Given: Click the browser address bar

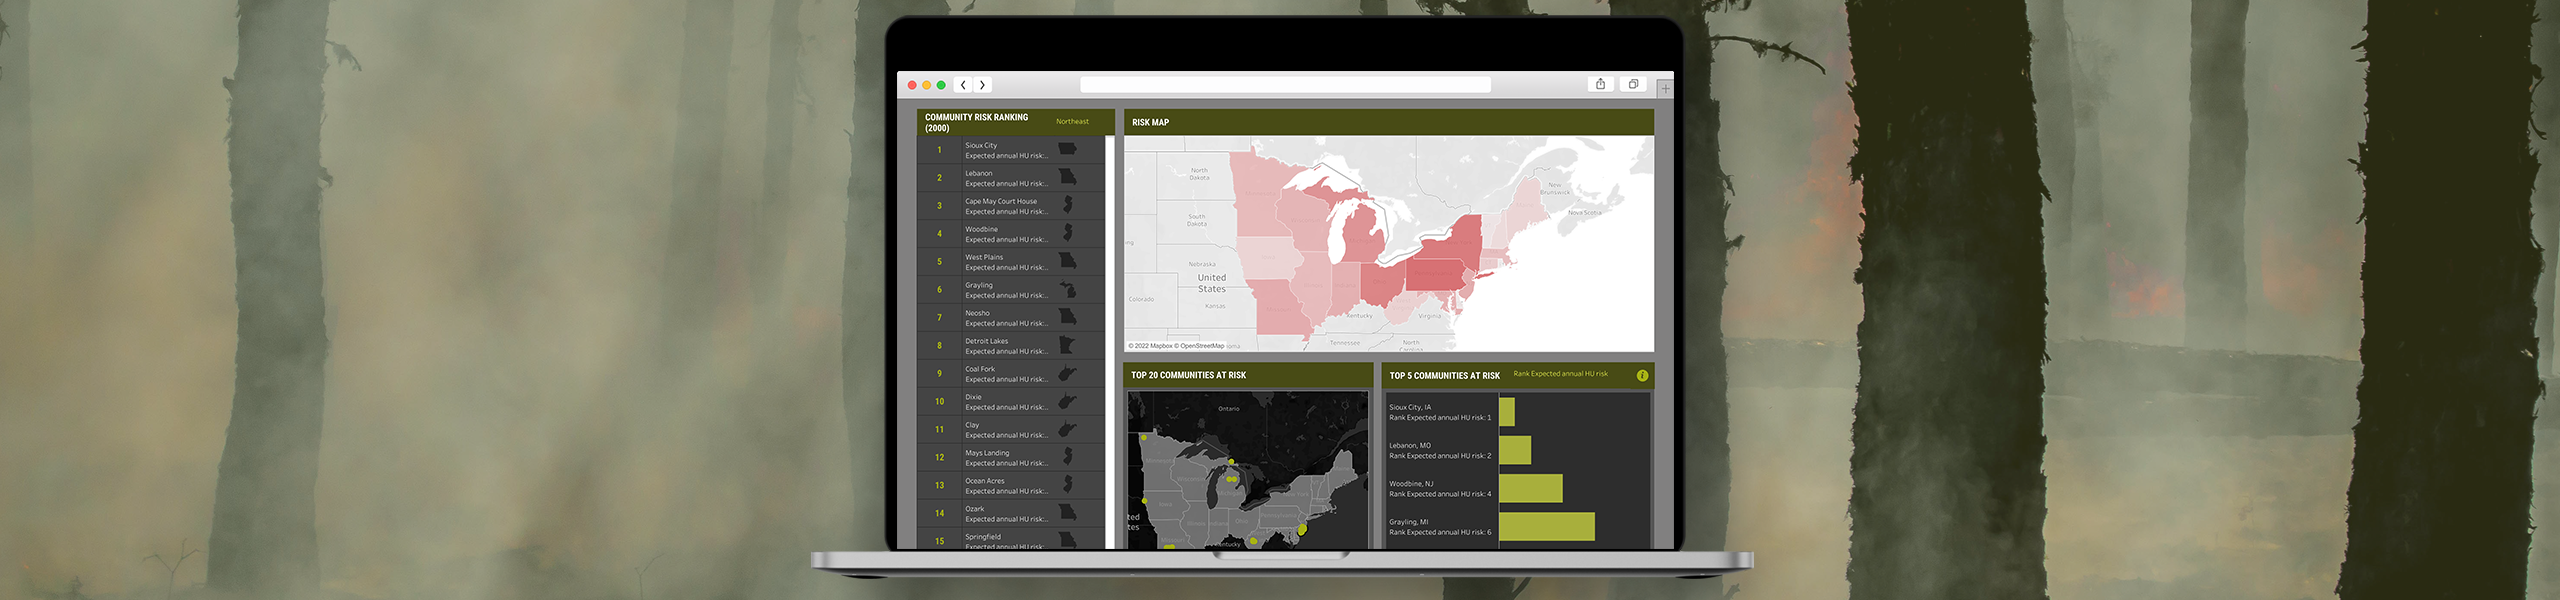Looking at the screenshot, I should click(x=1285, y=85).
